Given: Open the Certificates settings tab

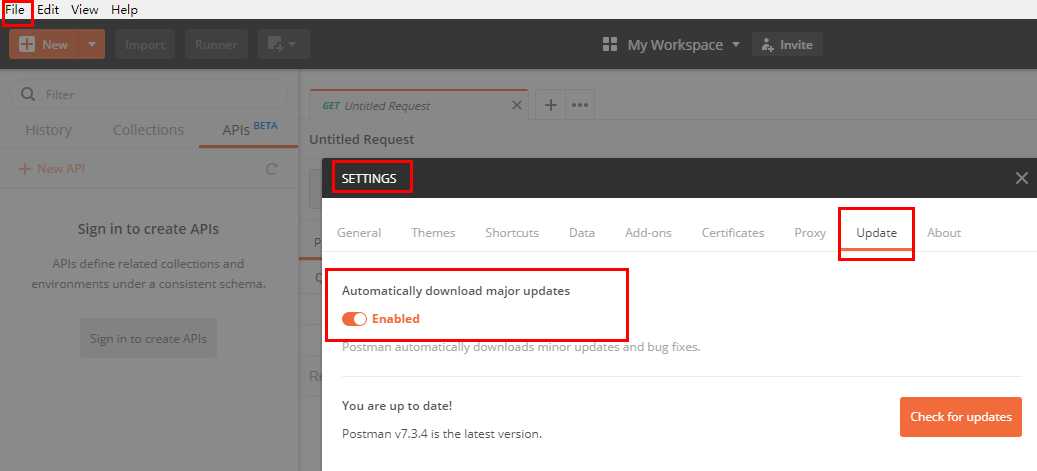Looking at the screenshot, I should tap(733, 233).
